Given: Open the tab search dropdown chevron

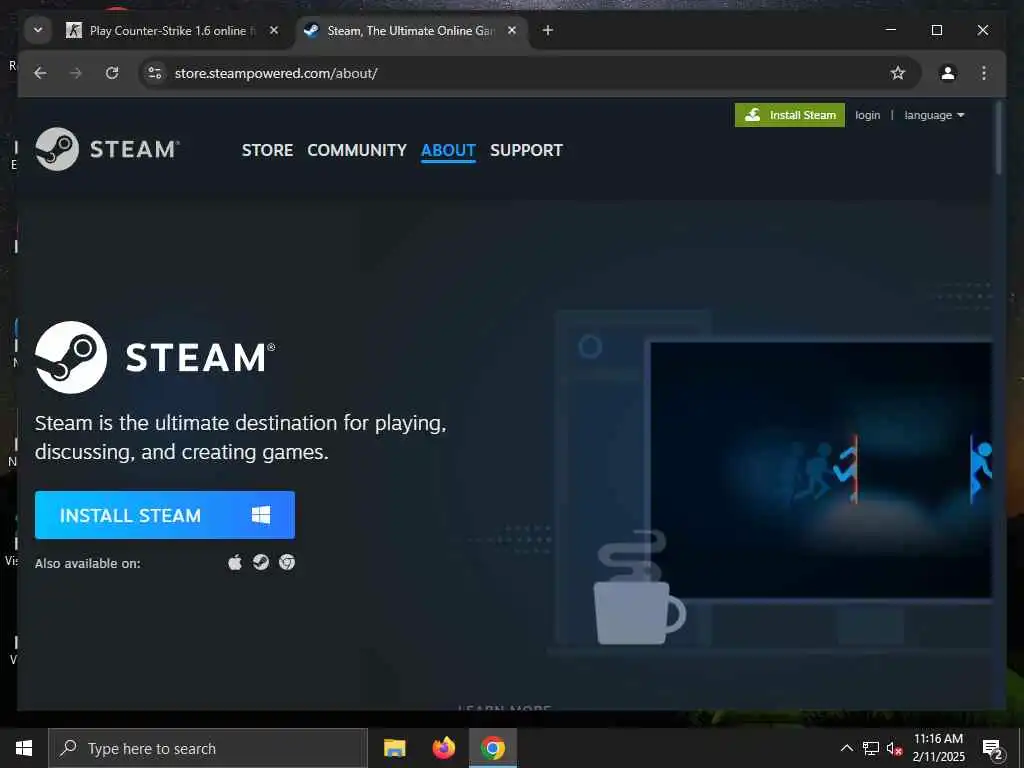Looking at the screenshot, I should tap(38, 30).
